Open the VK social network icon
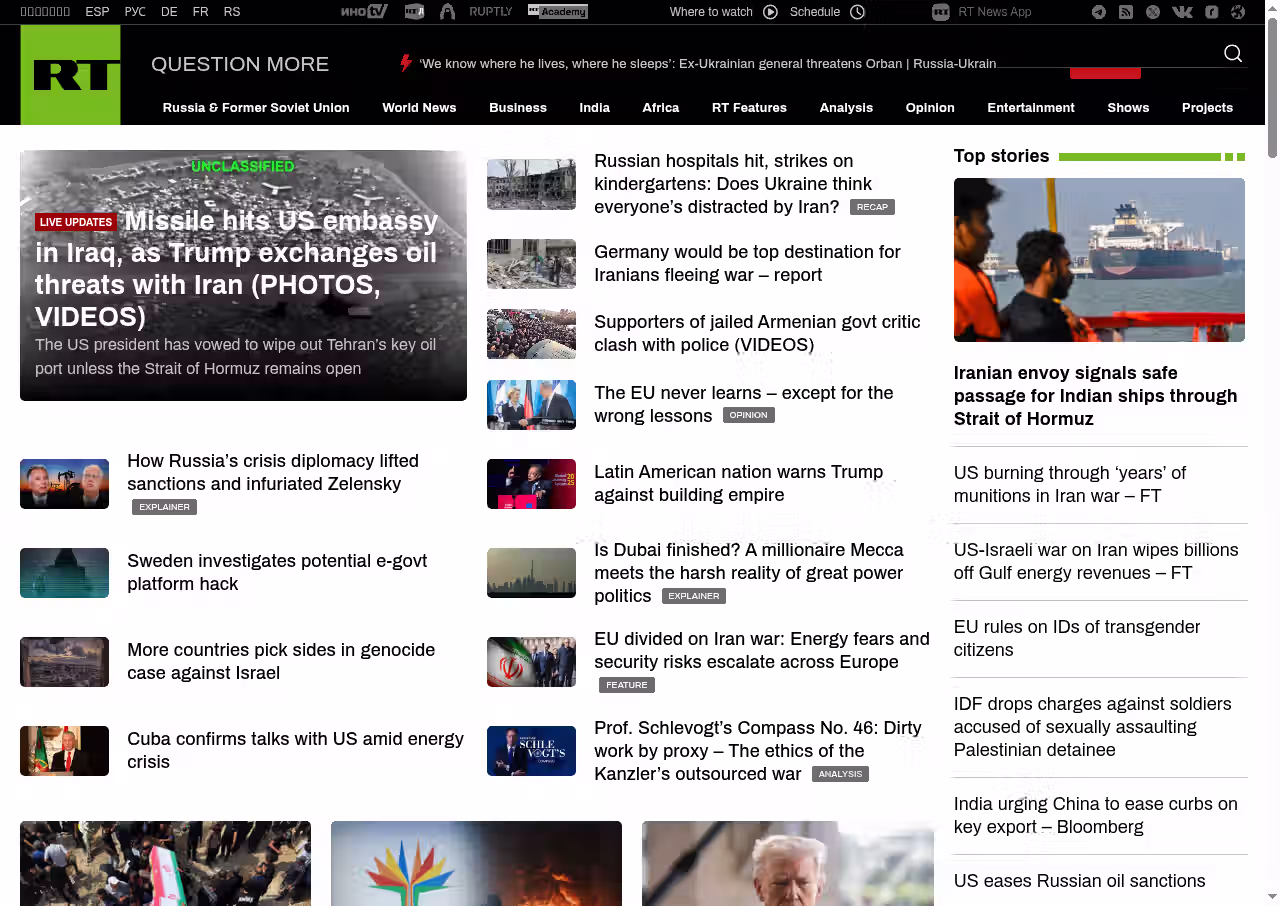1280x906 pixels. pyautogui.click(x=1182, y=12)
